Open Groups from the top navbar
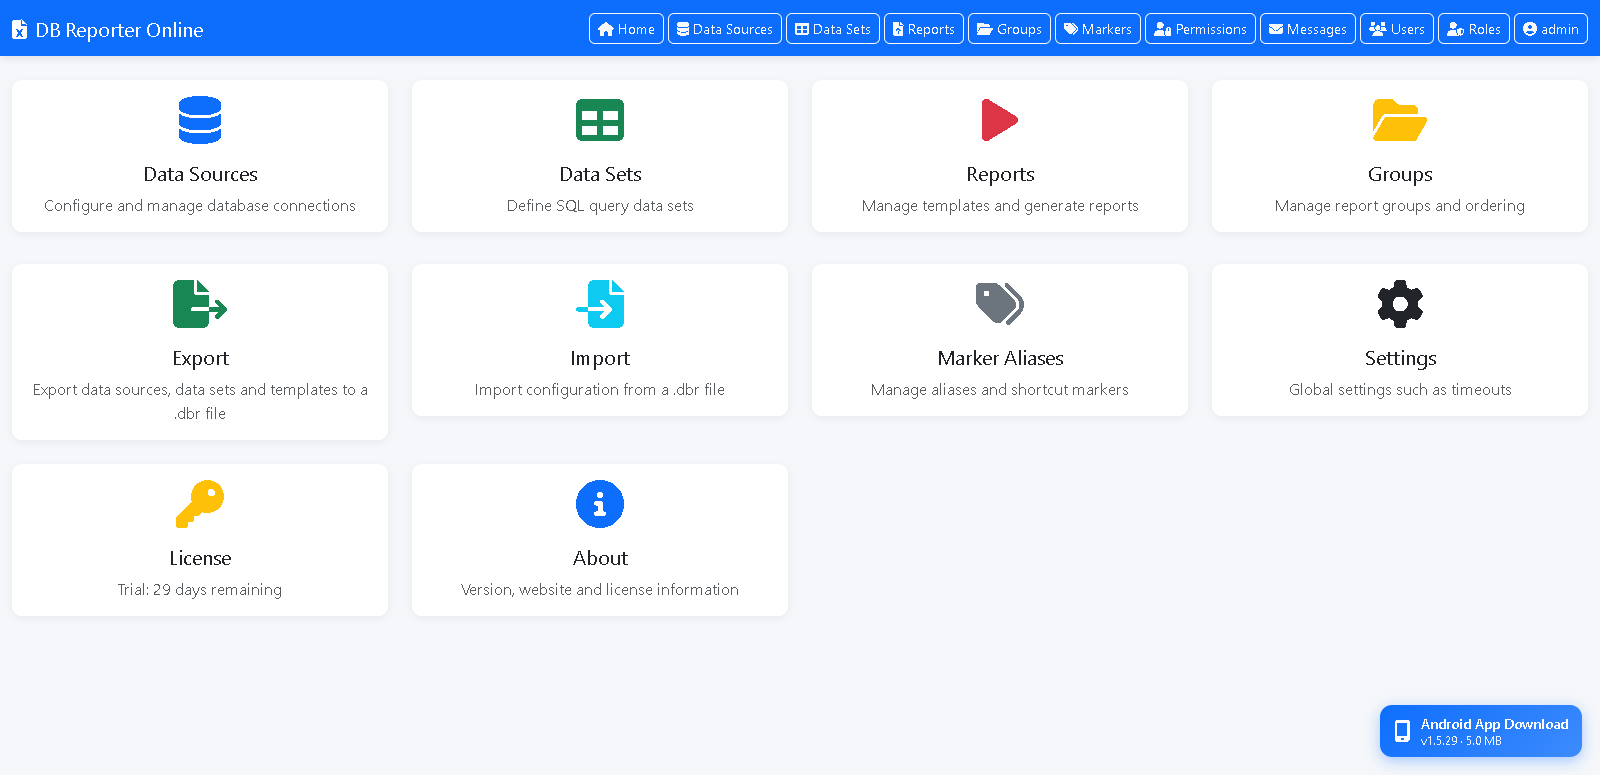 click(1009, 29)
